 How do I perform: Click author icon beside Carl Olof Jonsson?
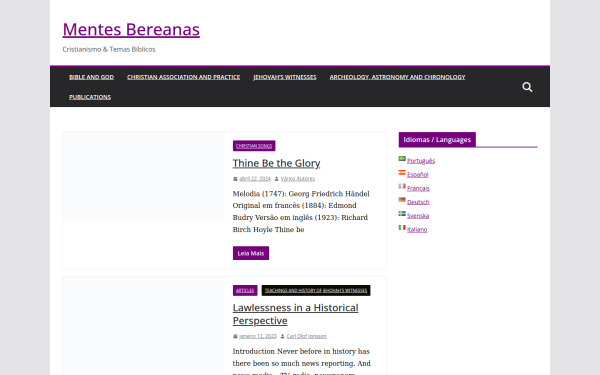pos(282,336)
